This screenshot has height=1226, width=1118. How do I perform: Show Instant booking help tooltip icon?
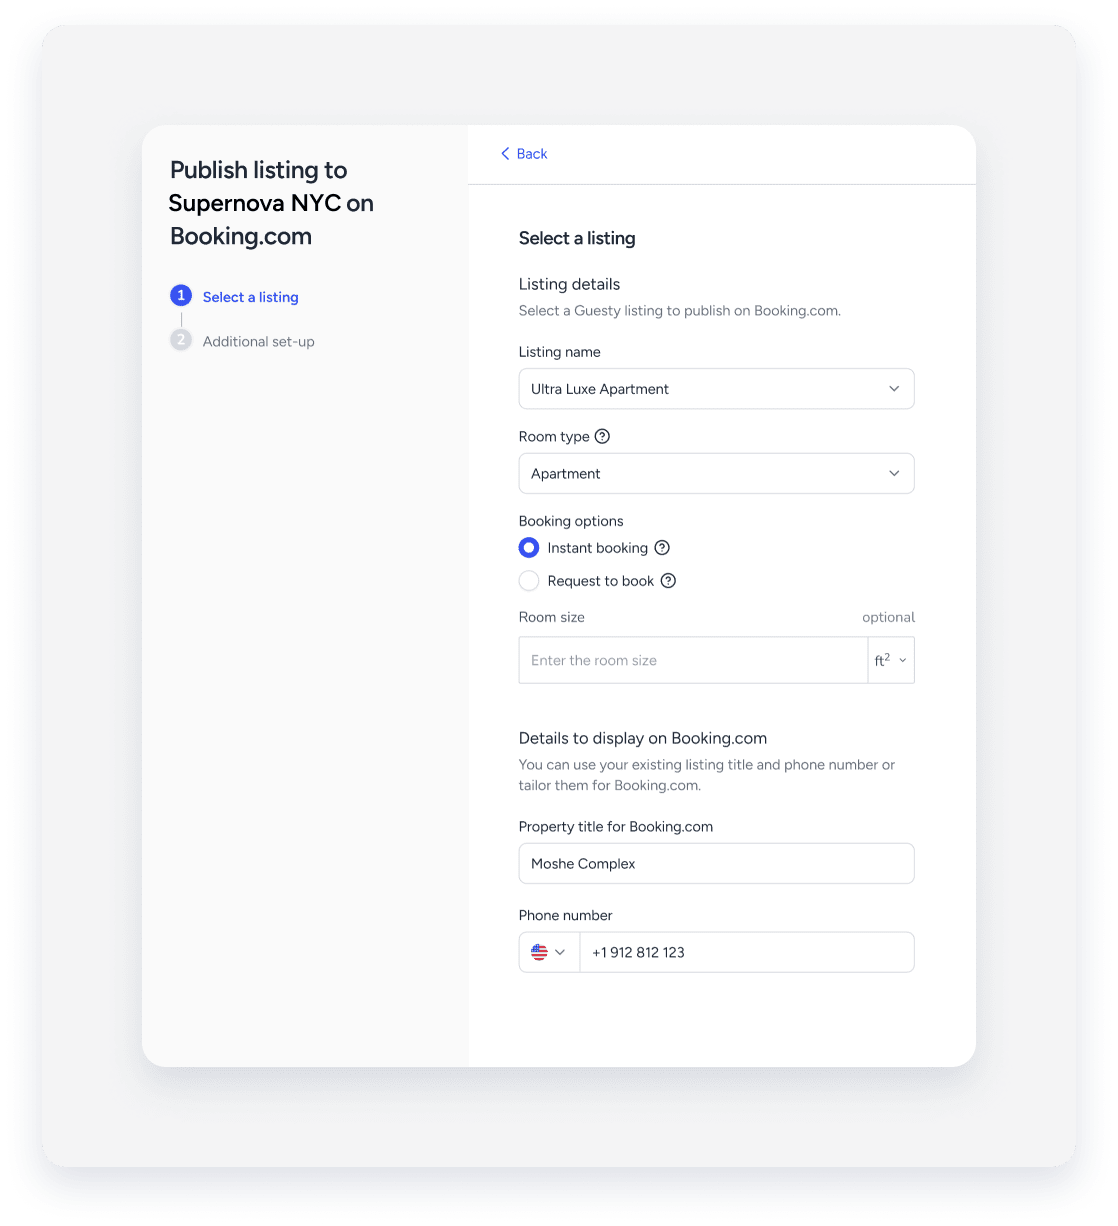(x=662, y=548)
